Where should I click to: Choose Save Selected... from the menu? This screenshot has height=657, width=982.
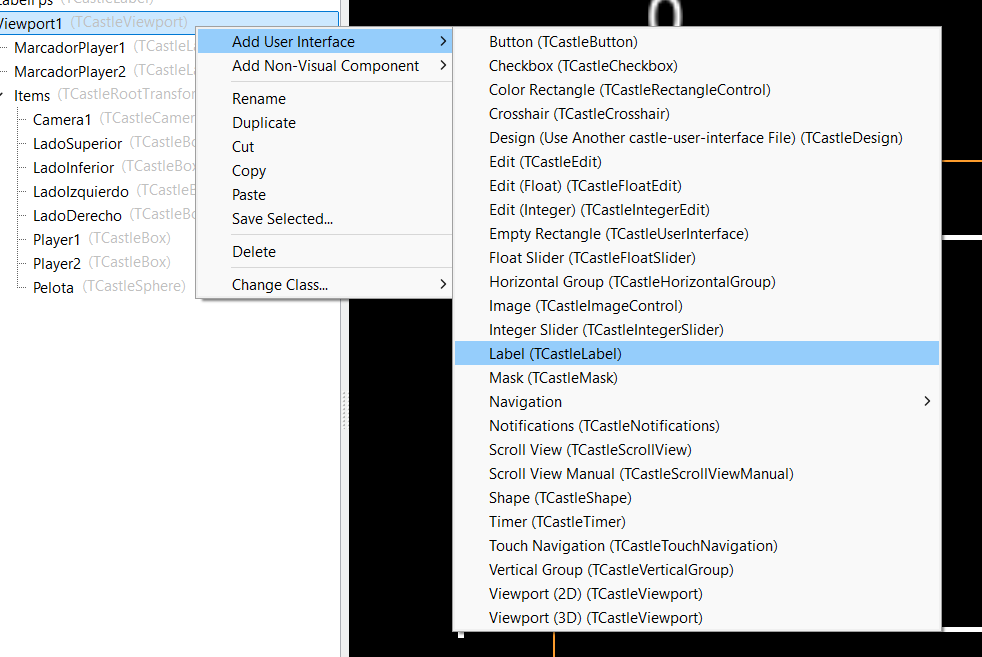tap(324, 219)
